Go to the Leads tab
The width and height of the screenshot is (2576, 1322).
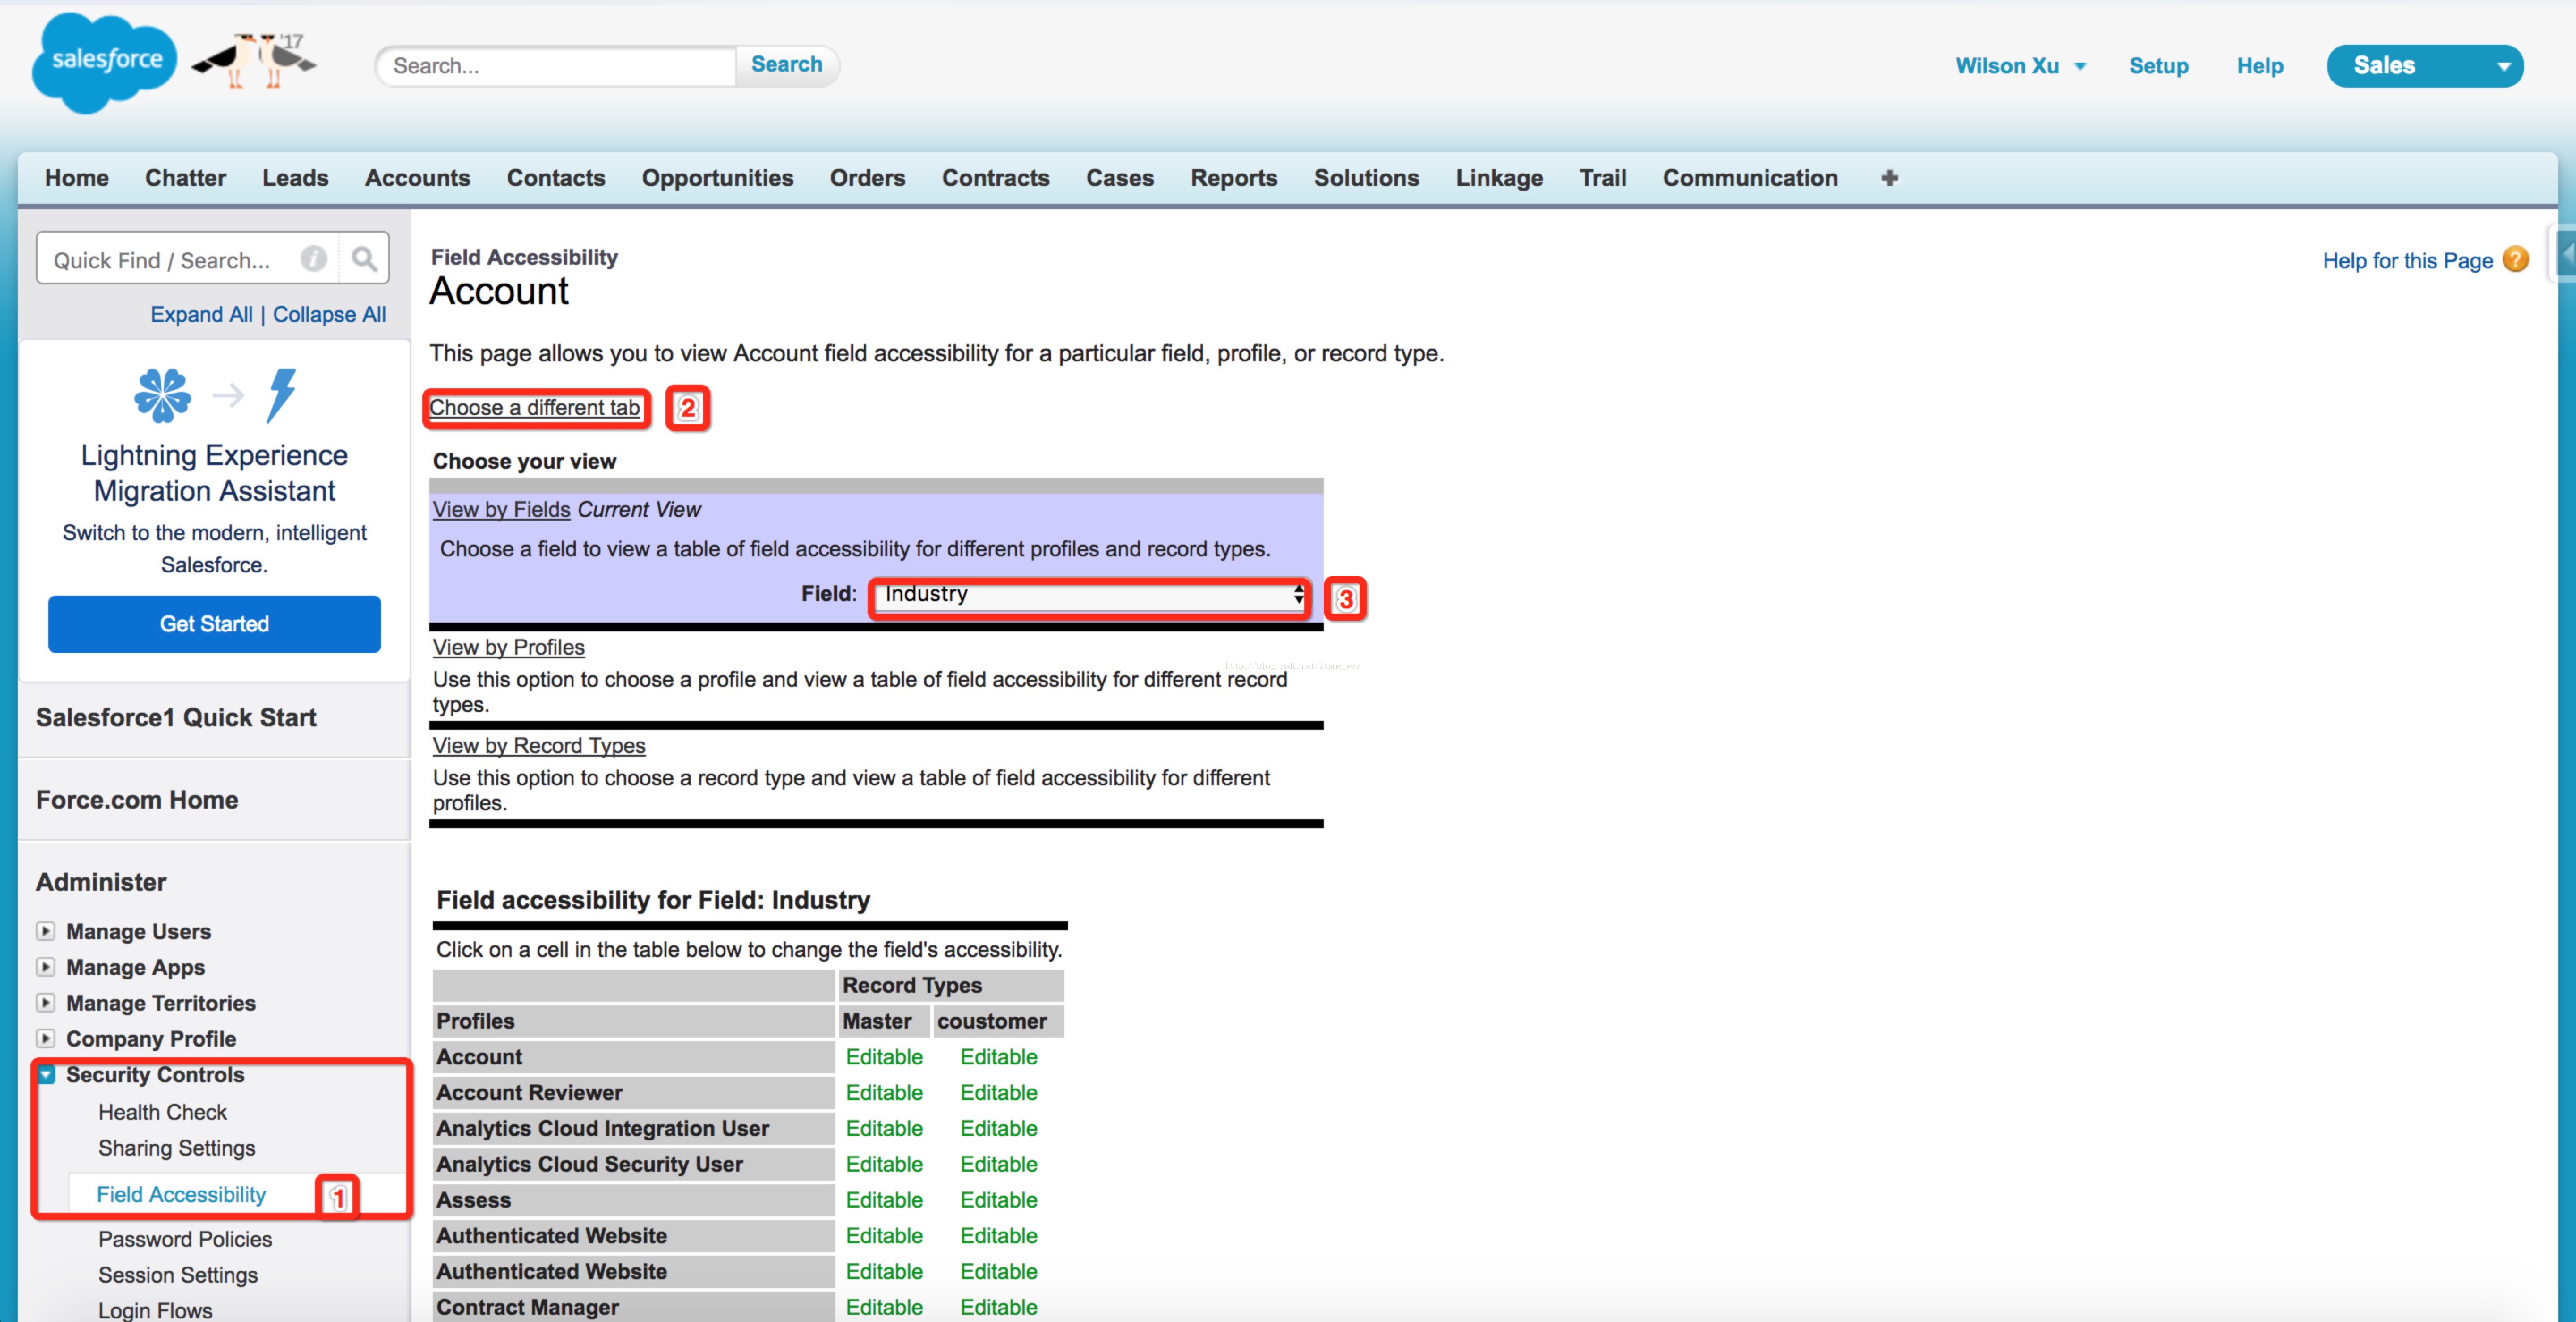pyautogui.click(x=295, y=178)
